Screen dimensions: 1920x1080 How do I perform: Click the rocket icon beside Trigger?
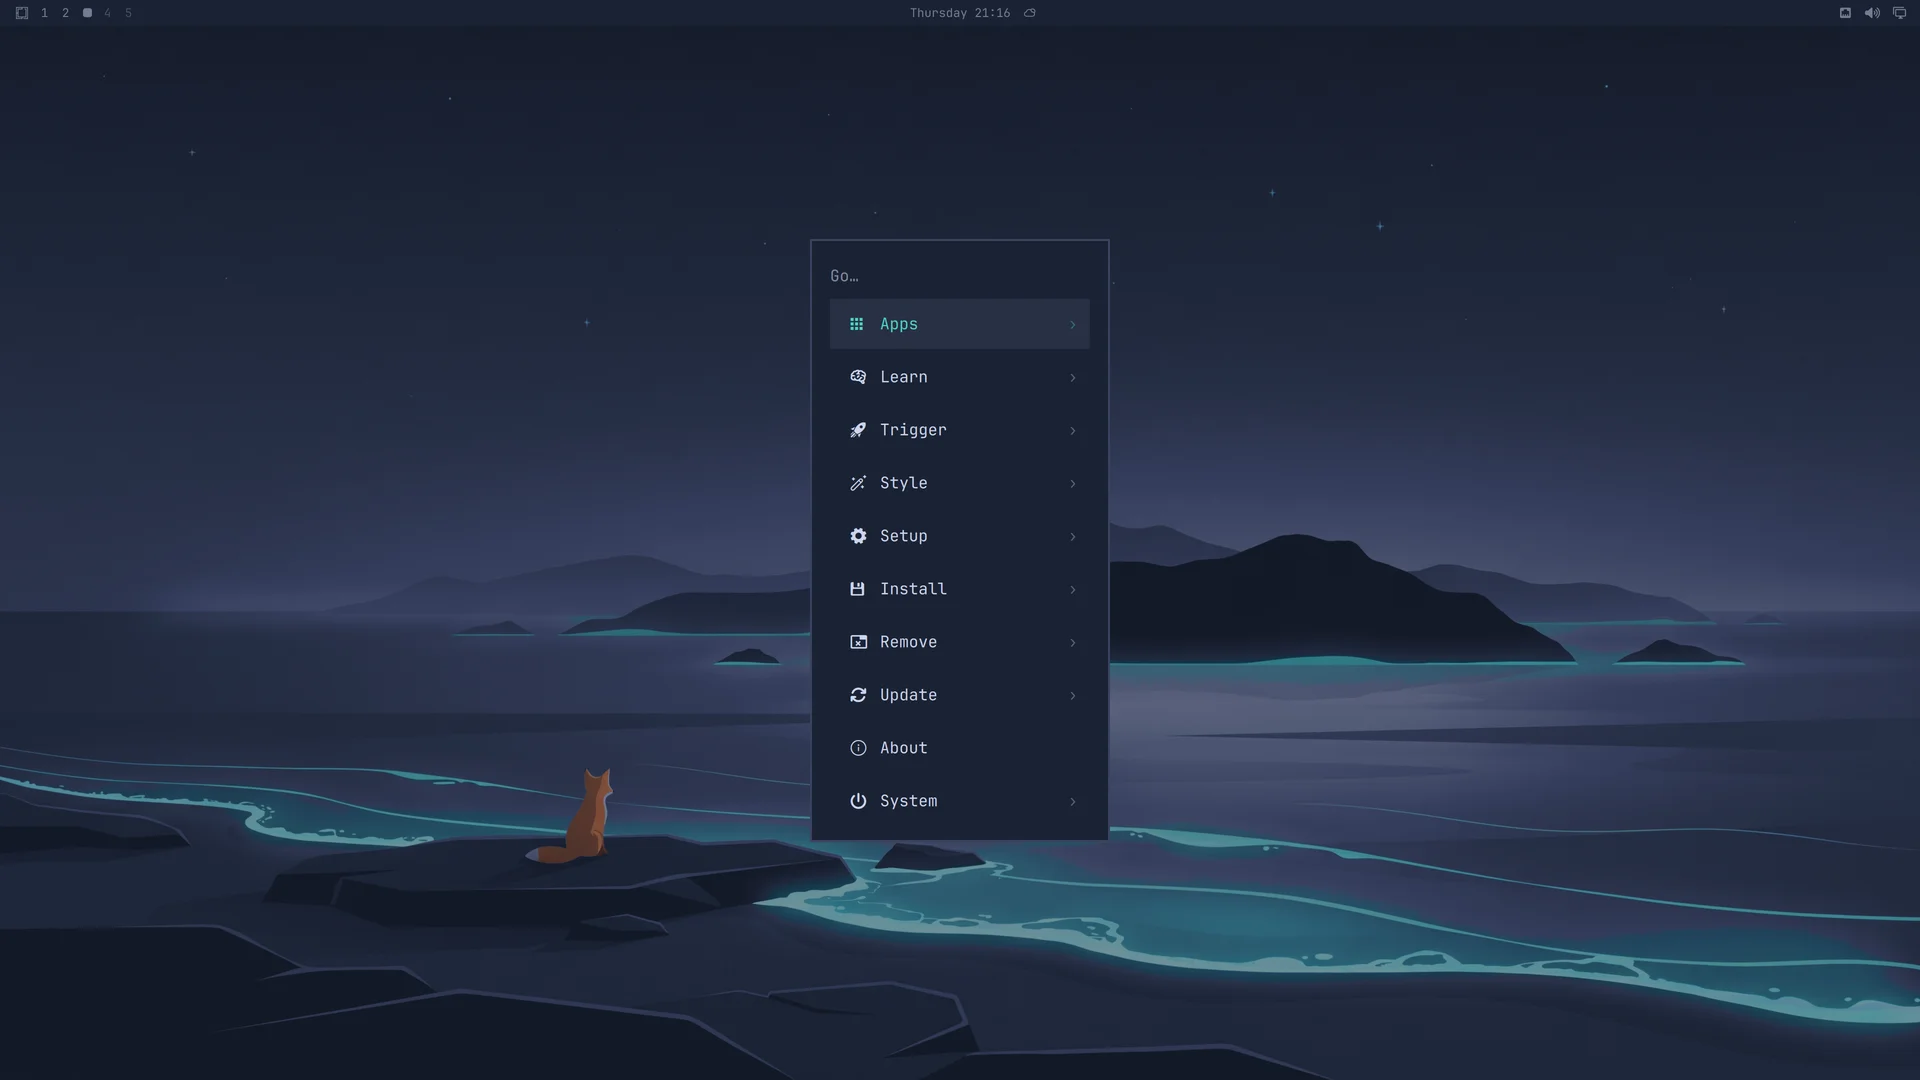coord(858,430)
